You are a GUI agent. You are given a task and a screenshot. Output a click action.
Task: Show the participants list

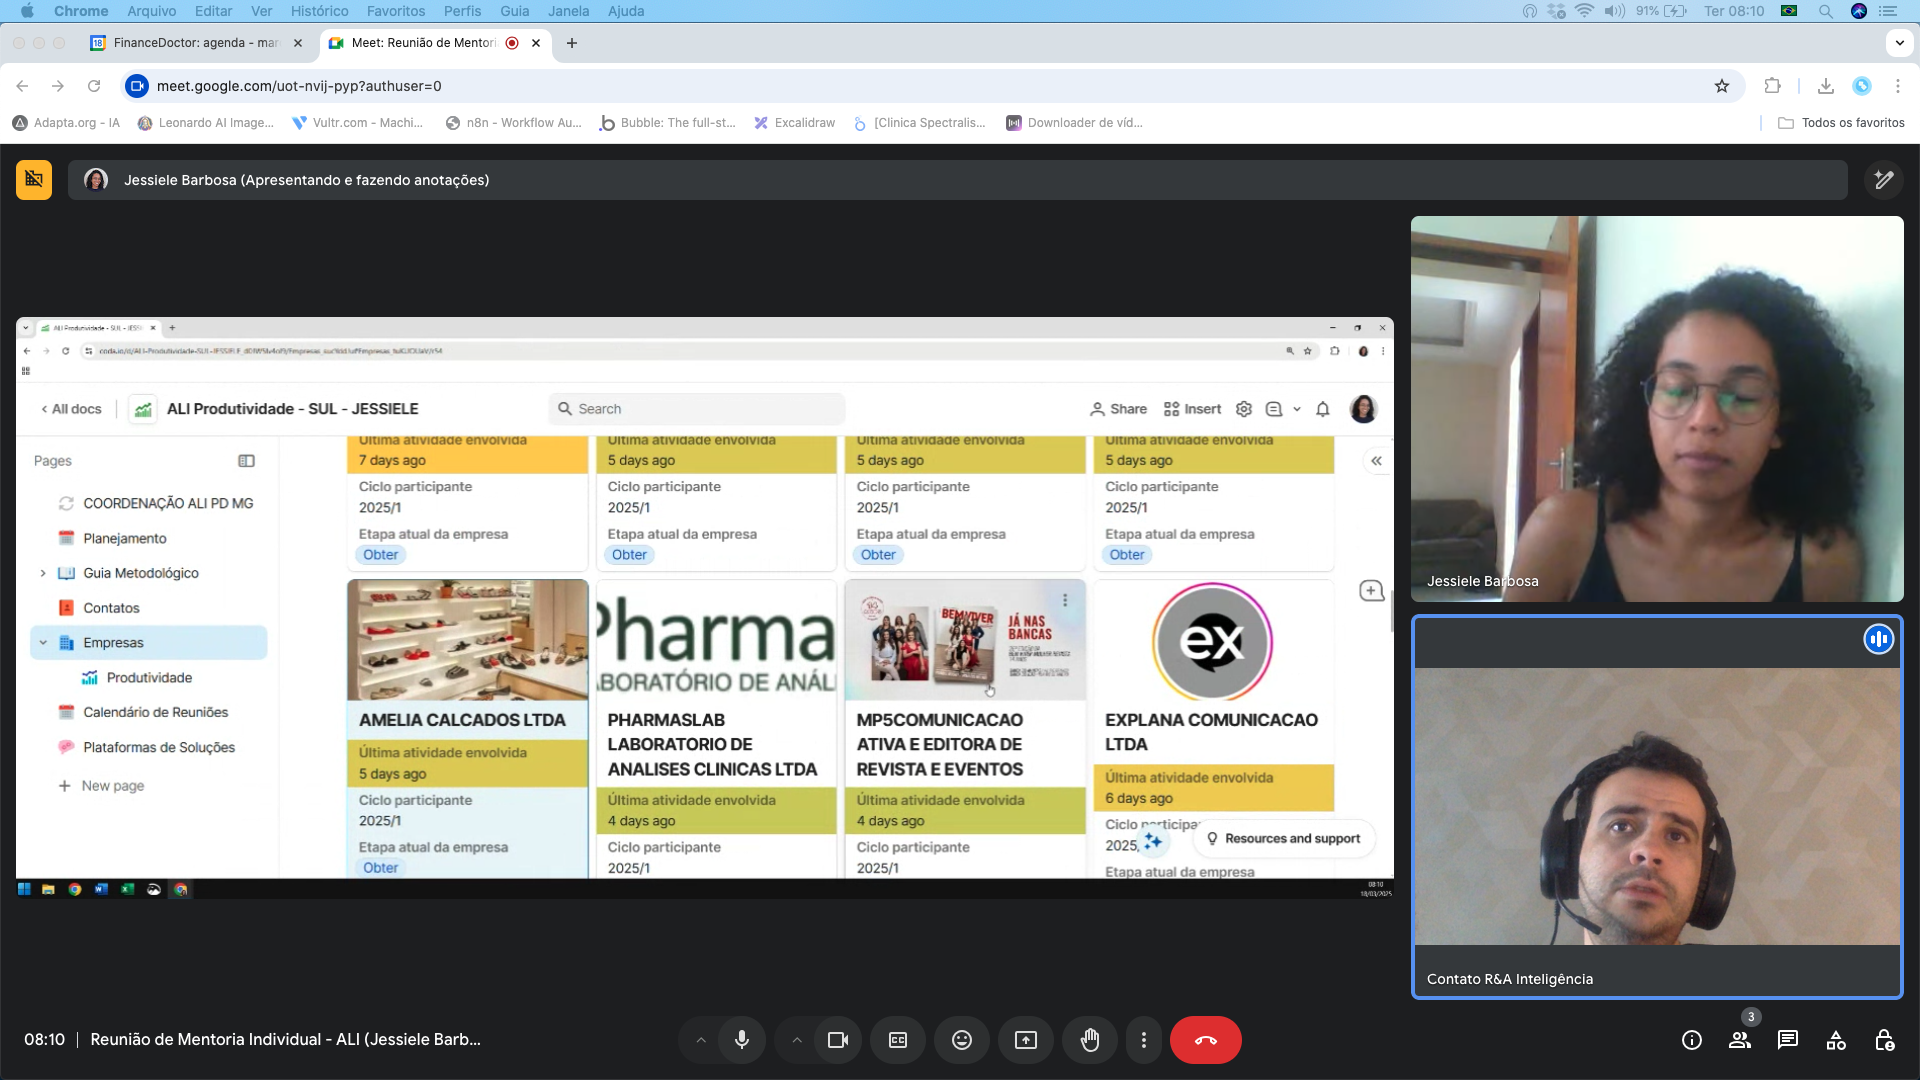pos(1739,1040)
